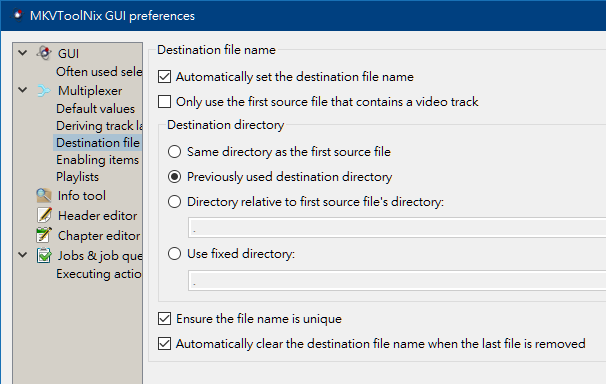Collapse the Jobs & job queue section
Image resolution: width=606 pixels, height=384 pixels.
pyautogui.click(x=23, y=255)
